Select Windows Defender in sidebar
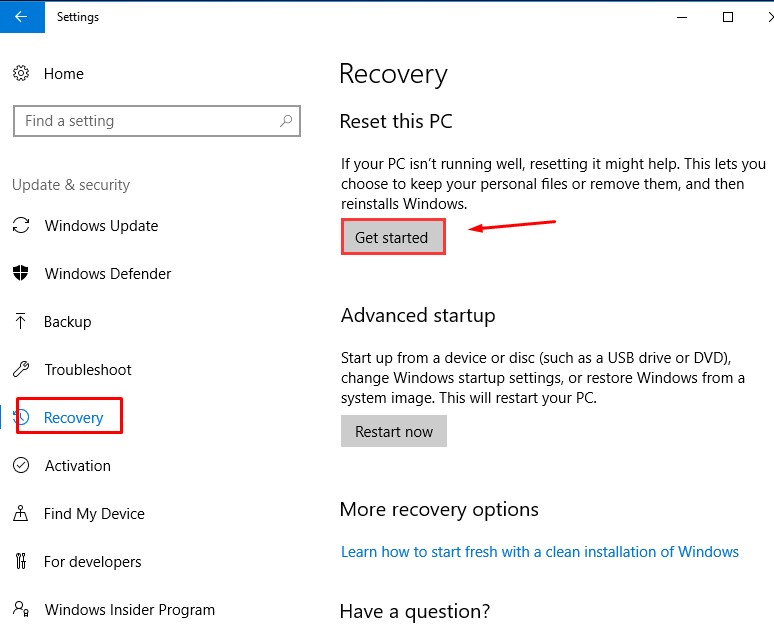The image size is (774, 624). (108, 273)
